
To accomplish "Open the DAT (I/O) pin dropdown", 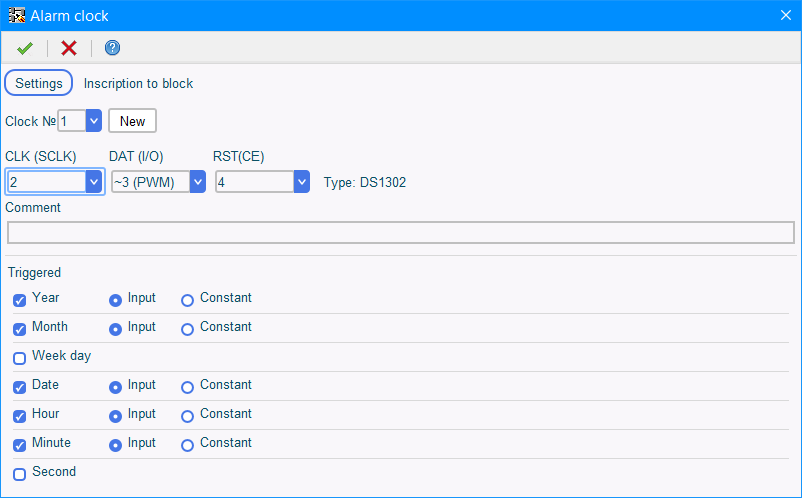I will 197,182.
